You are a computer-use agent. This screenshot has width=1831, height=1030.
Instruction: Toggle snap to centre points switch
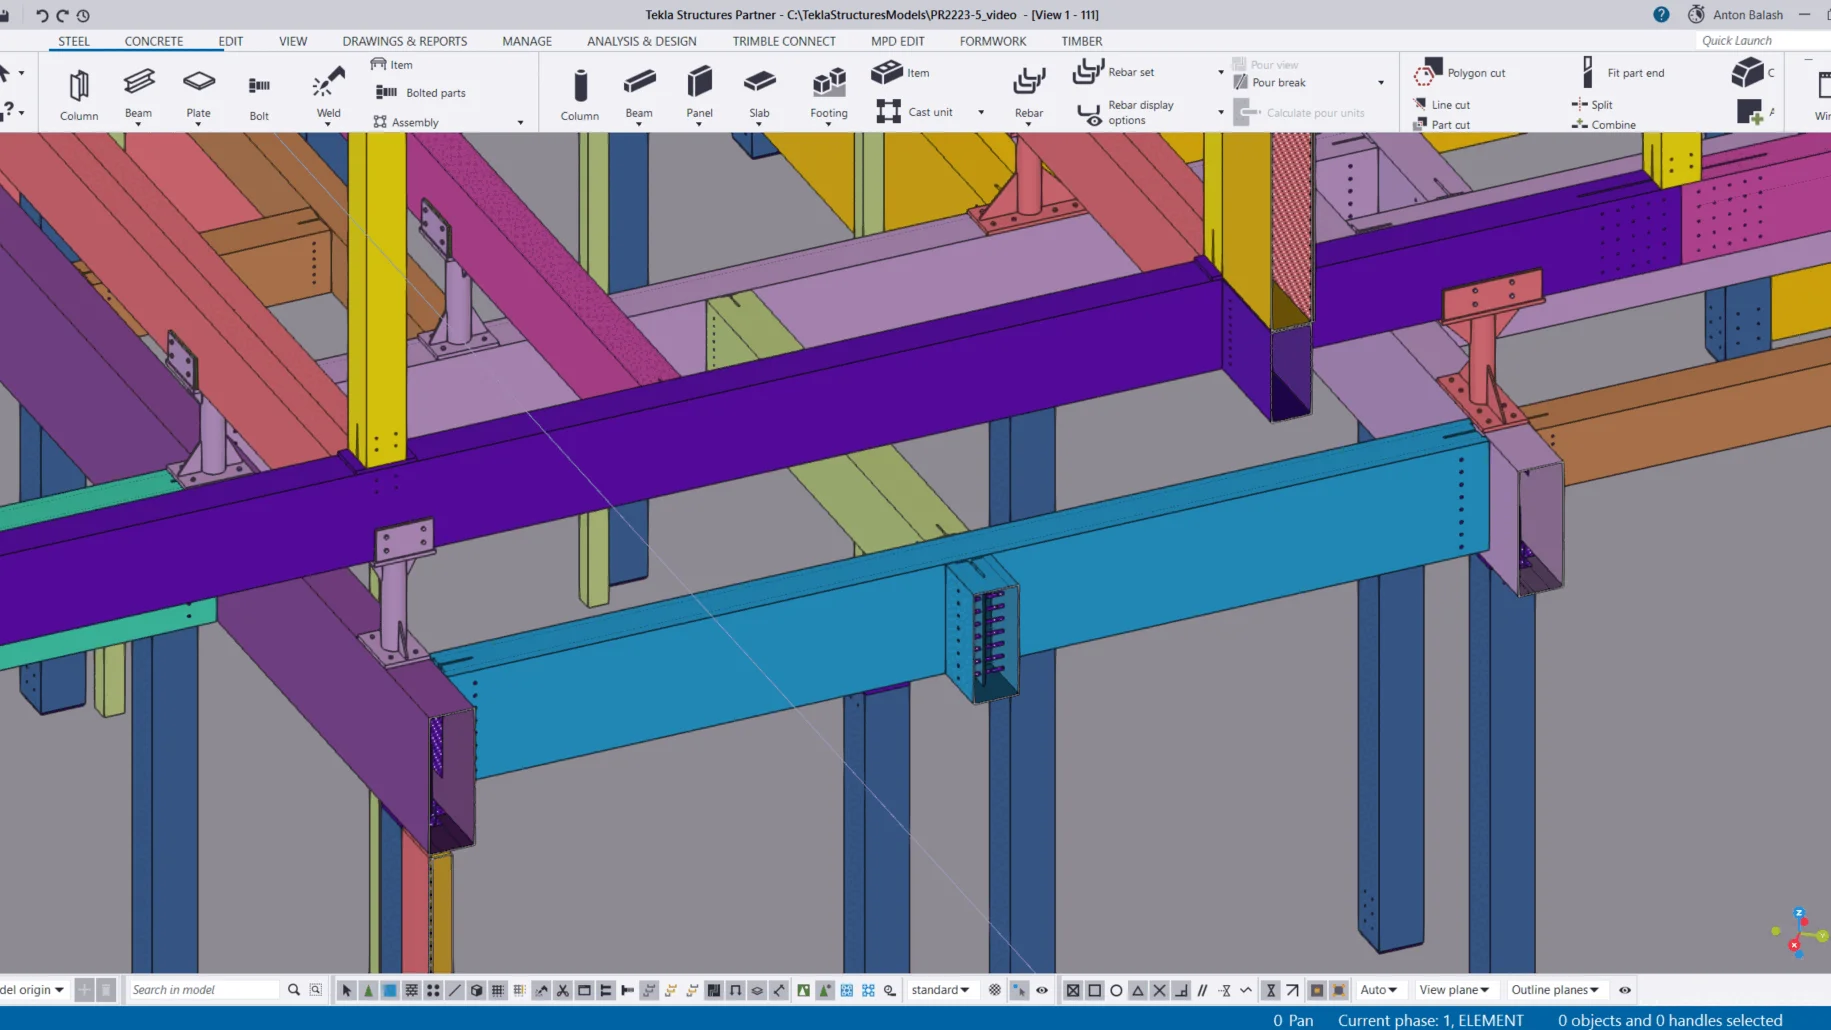1116,990
